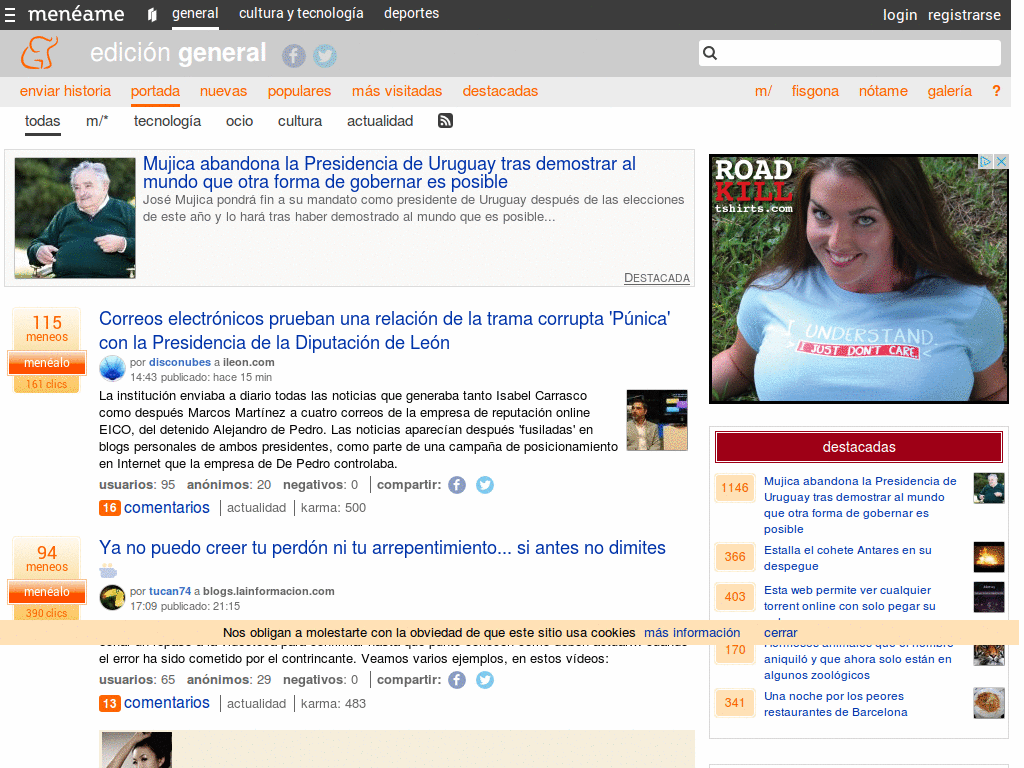Click the search magnifier icon
Viewport: 1024px width, 768px height.
point(710,52)
